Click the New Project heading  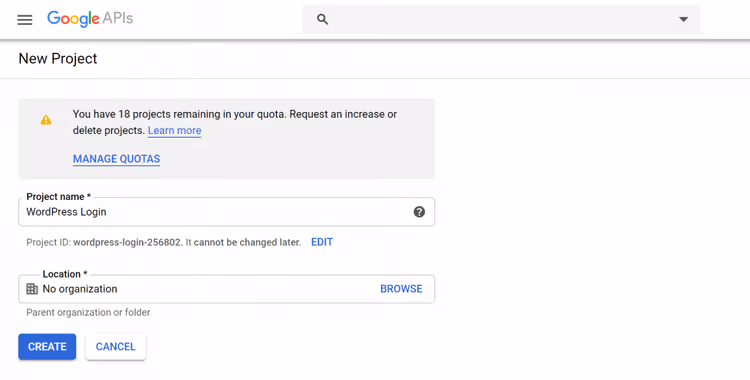[x=58, y=58]
